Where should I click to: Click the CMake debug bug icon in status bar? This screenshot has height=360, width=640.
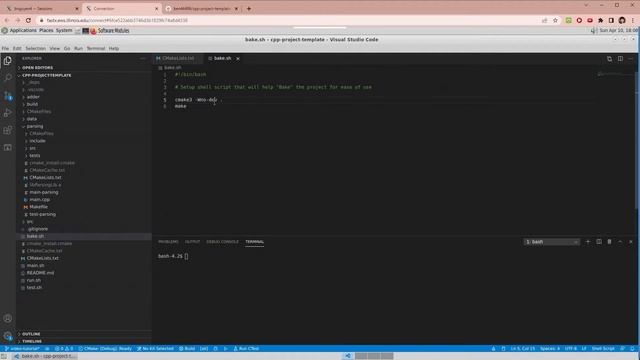click(216, 349)
